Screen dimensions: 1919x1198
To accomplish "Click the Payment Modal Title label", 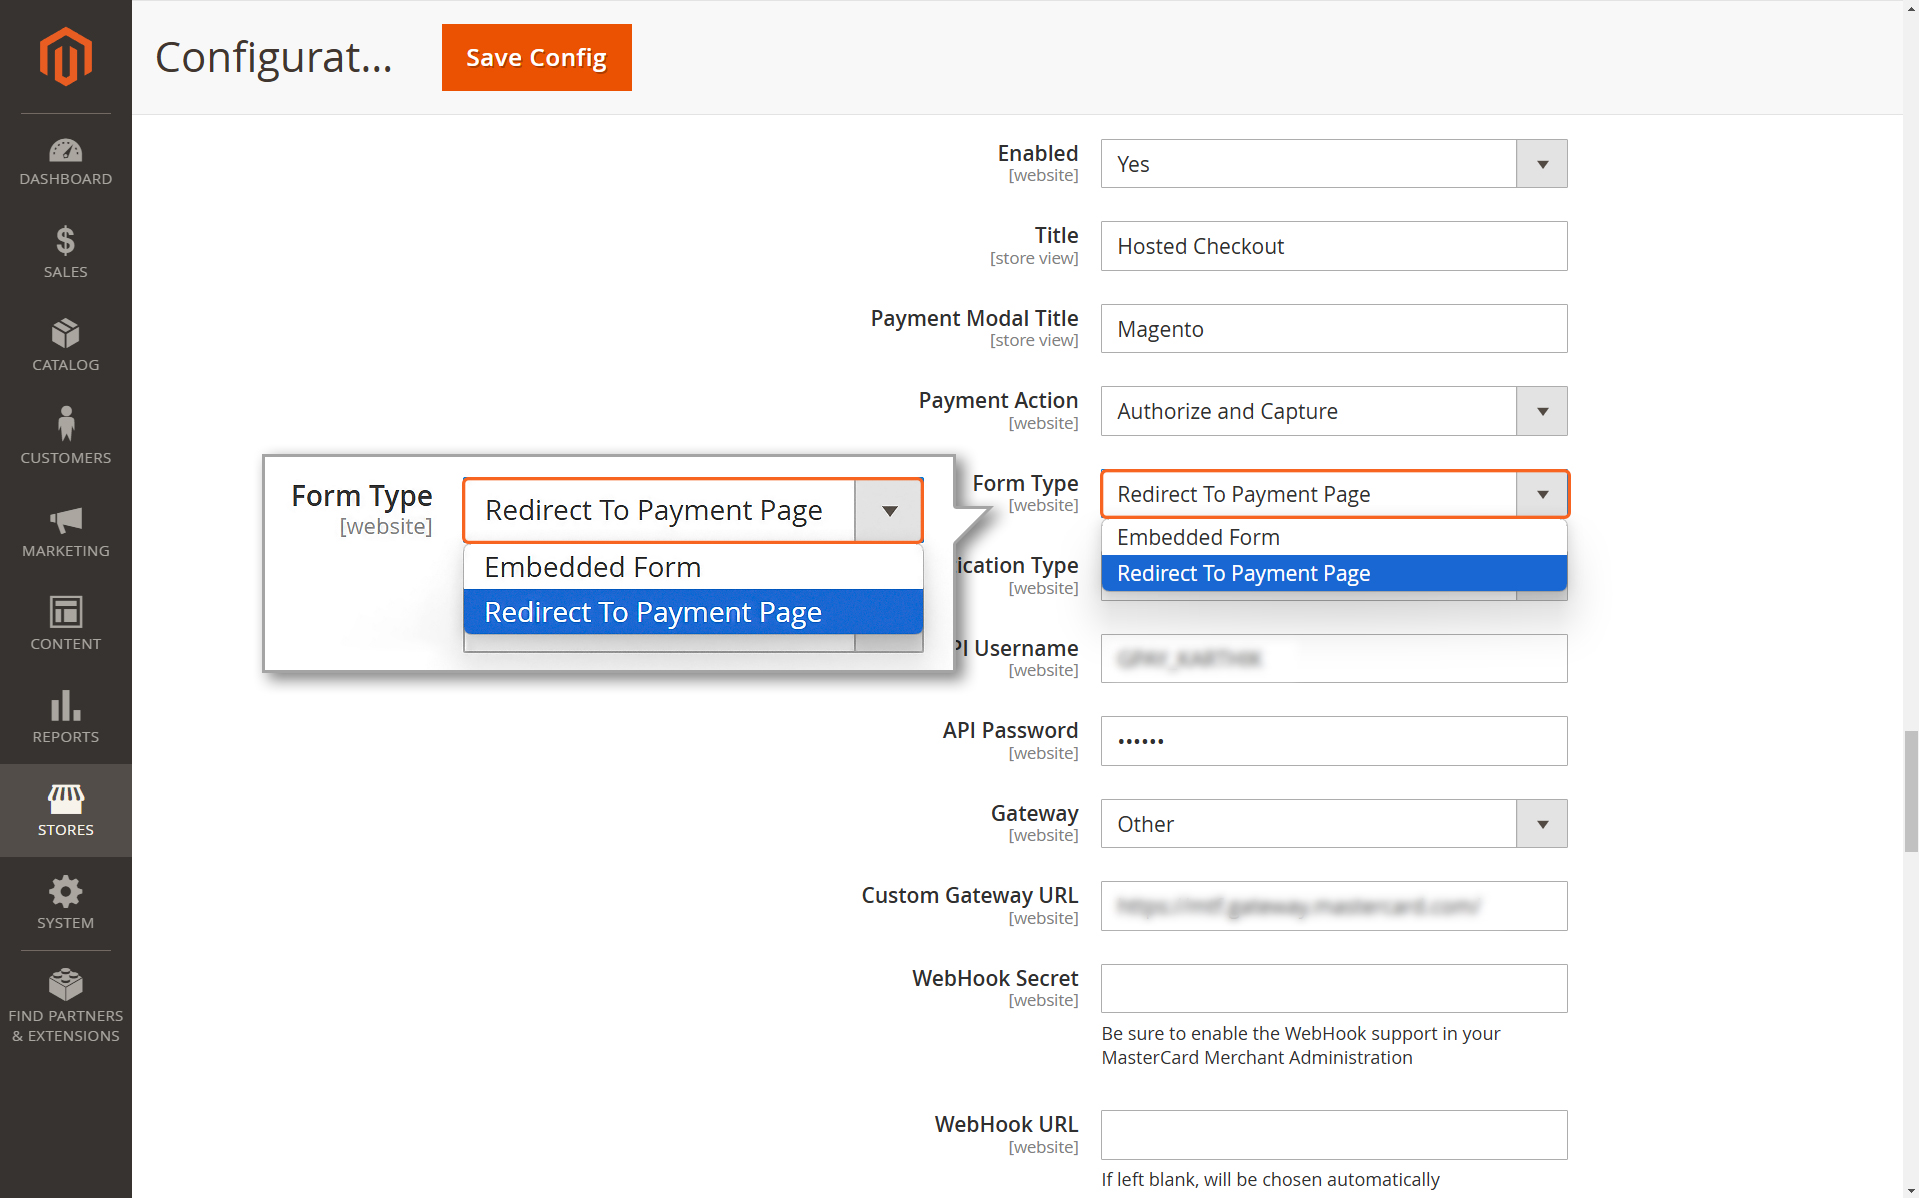I will (974, 318).
